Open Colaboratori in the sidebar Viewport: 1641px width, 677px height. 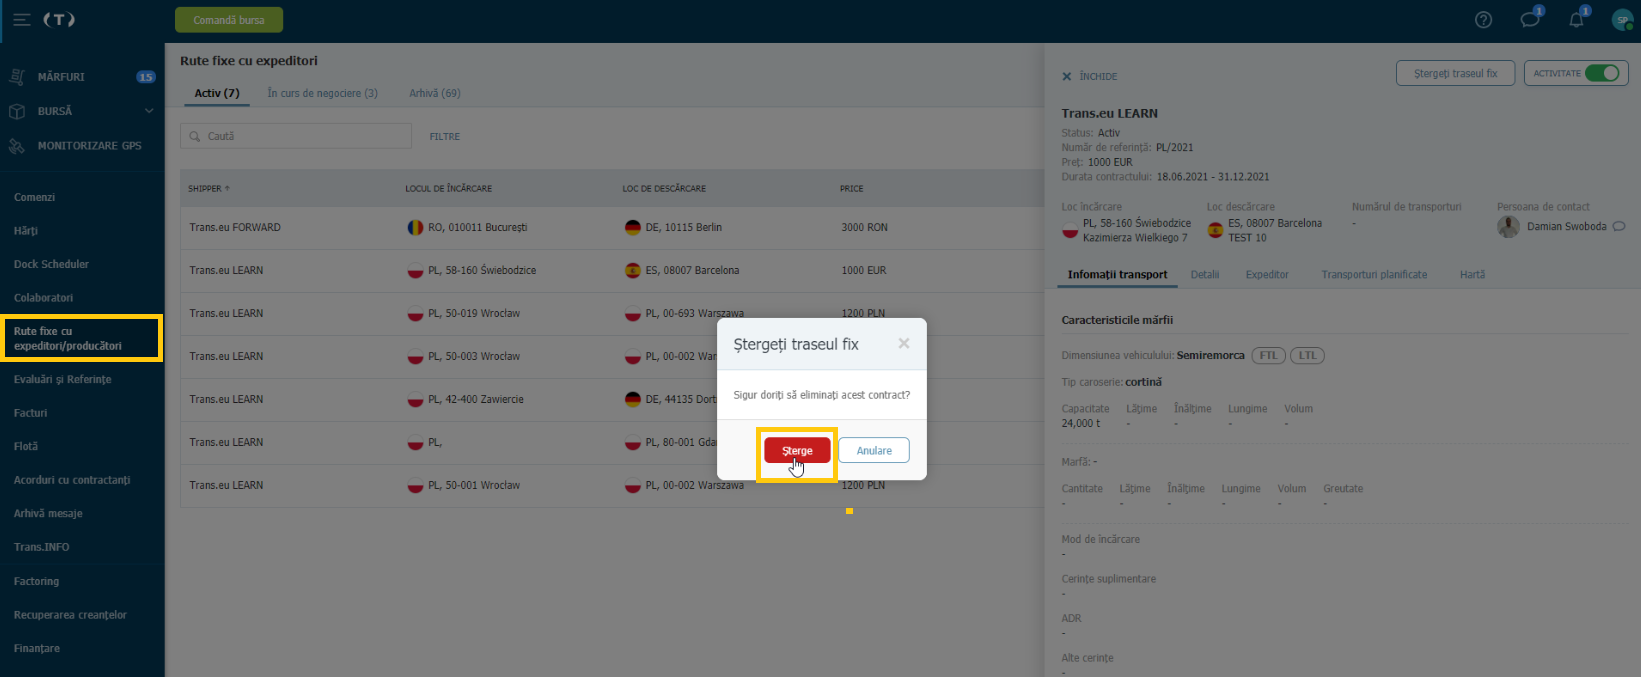[x=43, y=298]
